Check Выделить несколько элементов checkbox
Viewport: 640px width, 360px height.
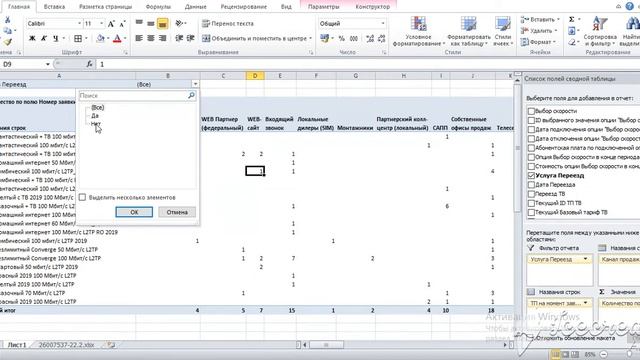click(82, 197)
